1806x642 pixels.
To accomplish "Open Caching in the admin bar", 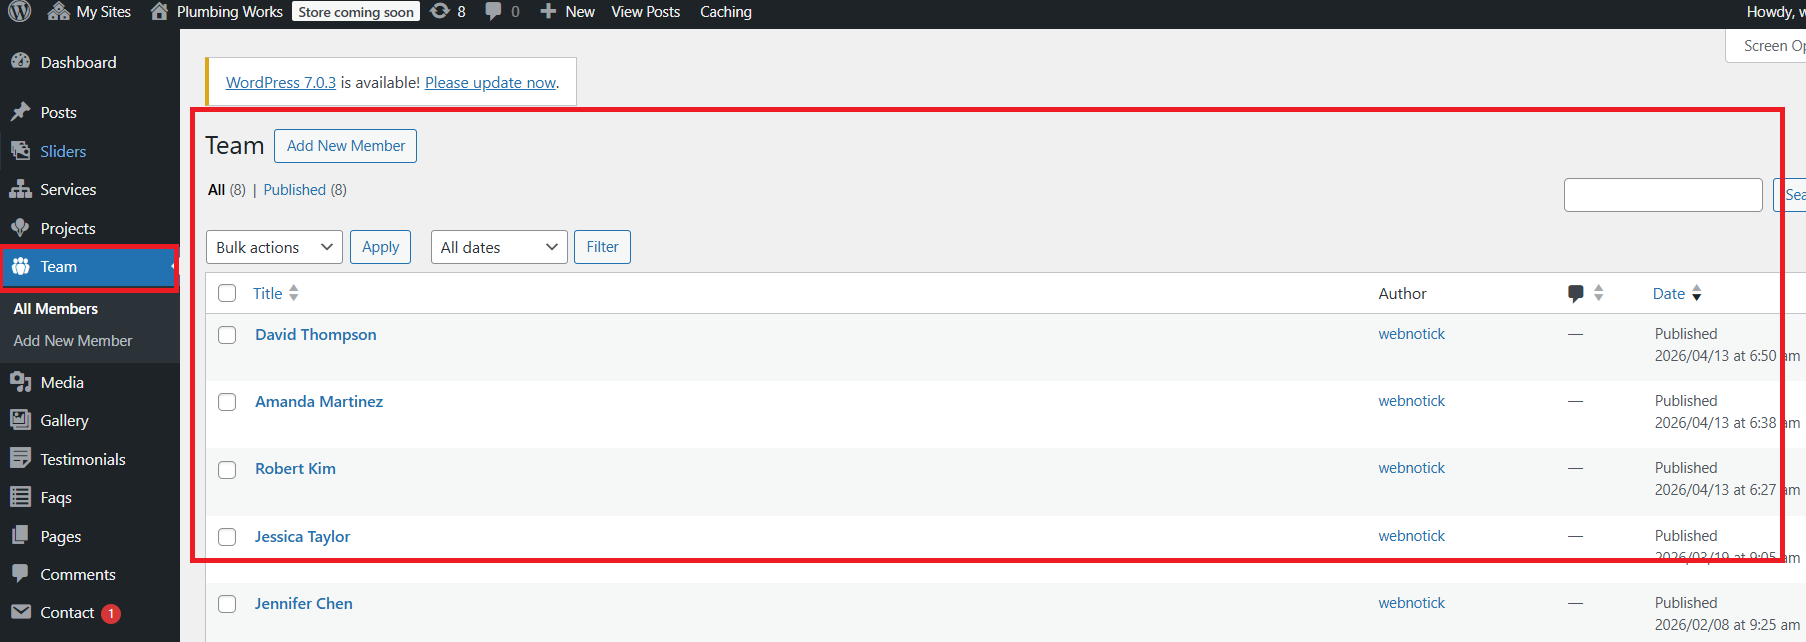I will click(726, 11).
